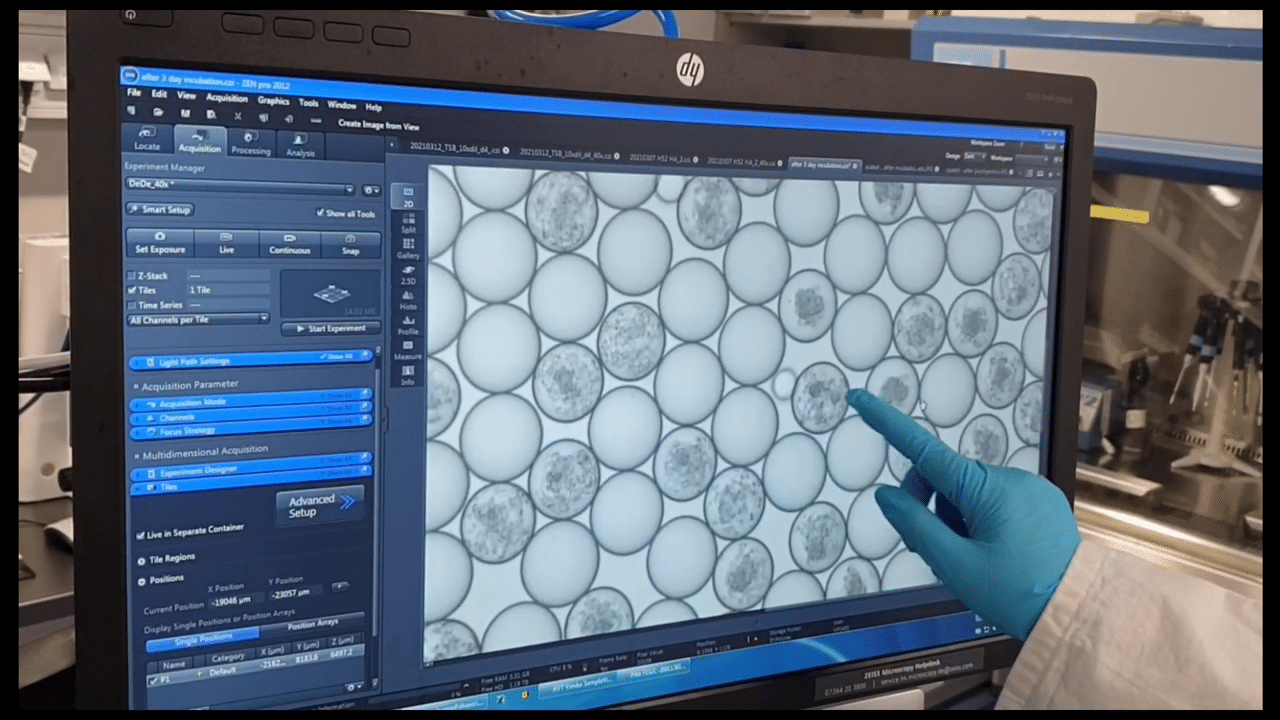Toggle the P1 position row checkbox

point(153,681)
